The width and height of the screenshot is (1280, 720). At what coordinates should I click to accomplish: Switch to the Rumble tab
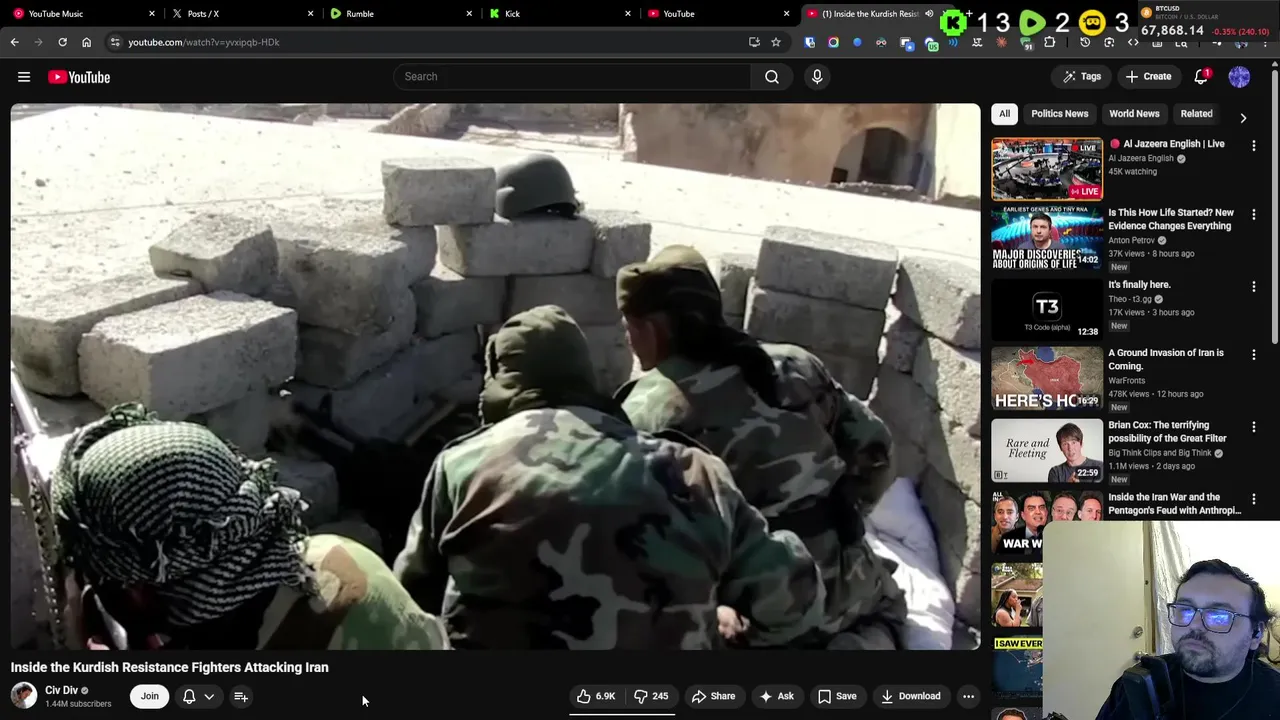(x=400, y=14)
